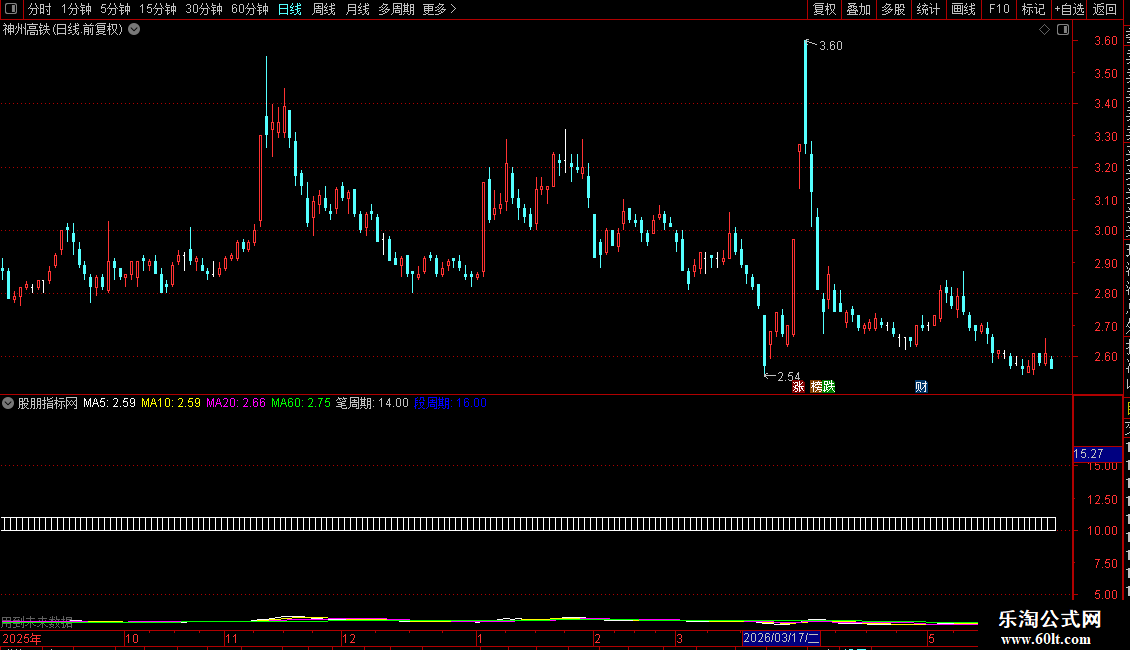This screenshot has height=650, width=1130.
Task: Click the MA10: 2.59 value
Action: tap(171, 403)
